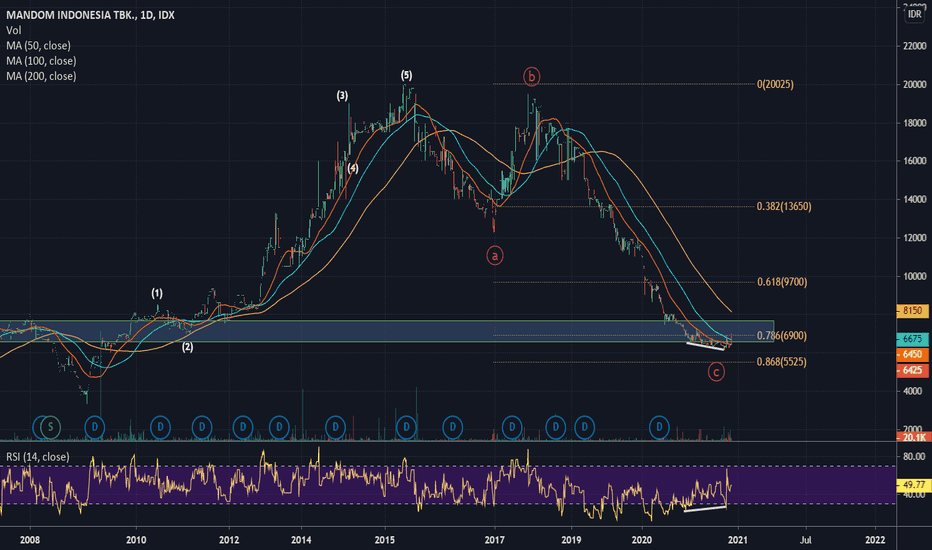Click the D dividend marker directly below wave (5)
Viewport: 932px width, 550px height.
click(406, 427)
